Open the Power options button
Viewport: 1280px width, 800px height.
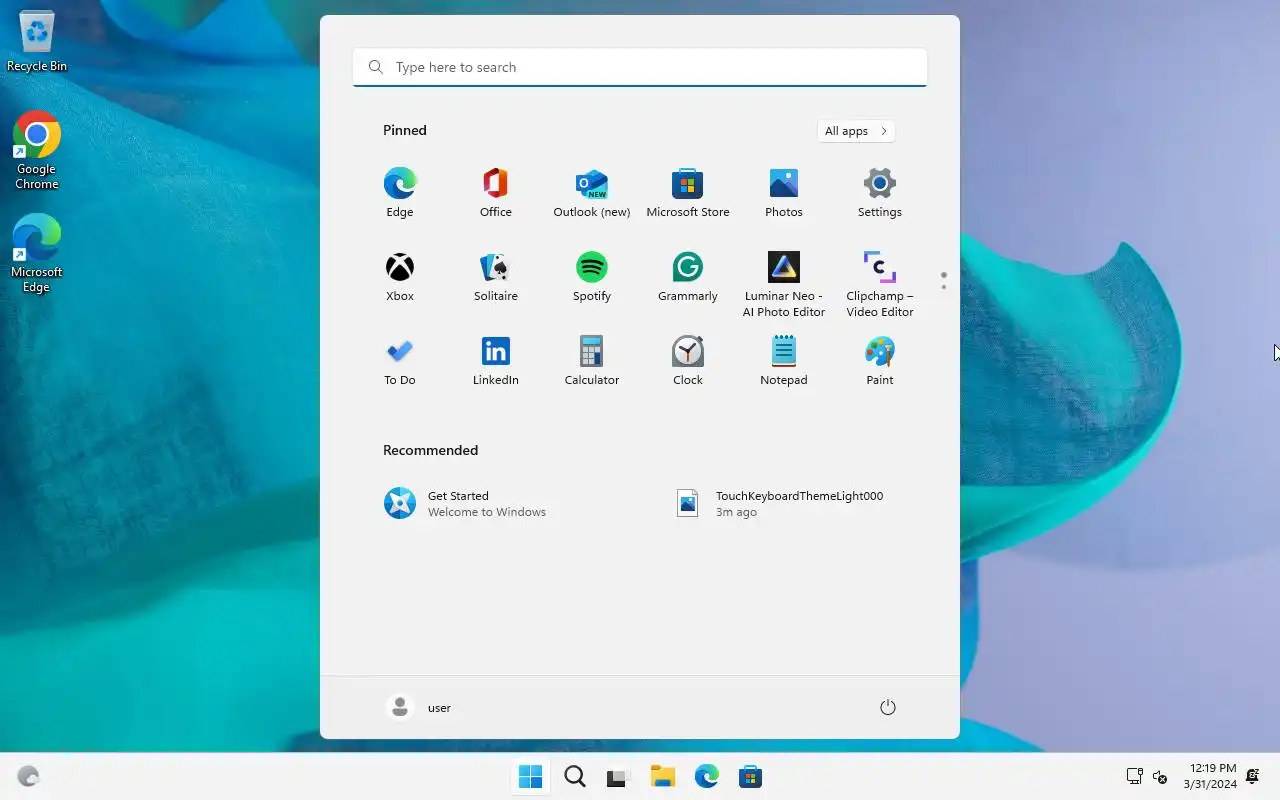tap(888, 707)
